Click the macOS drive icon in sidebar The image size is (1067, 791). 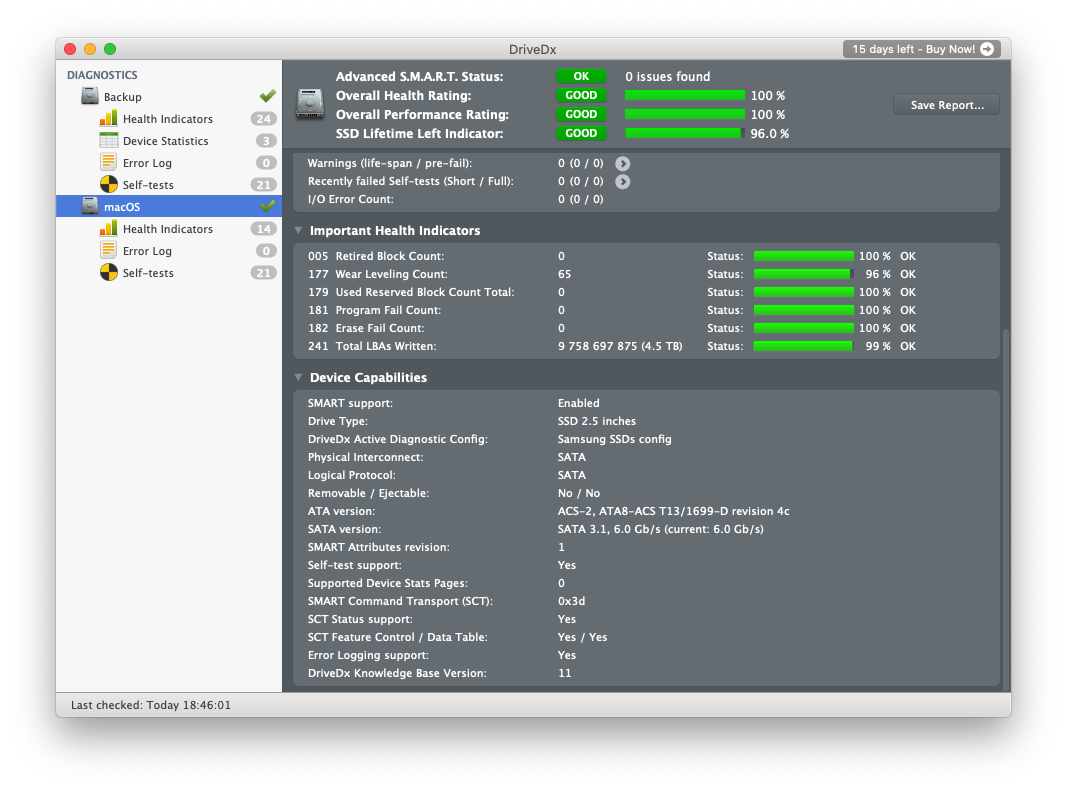[90, 206]
